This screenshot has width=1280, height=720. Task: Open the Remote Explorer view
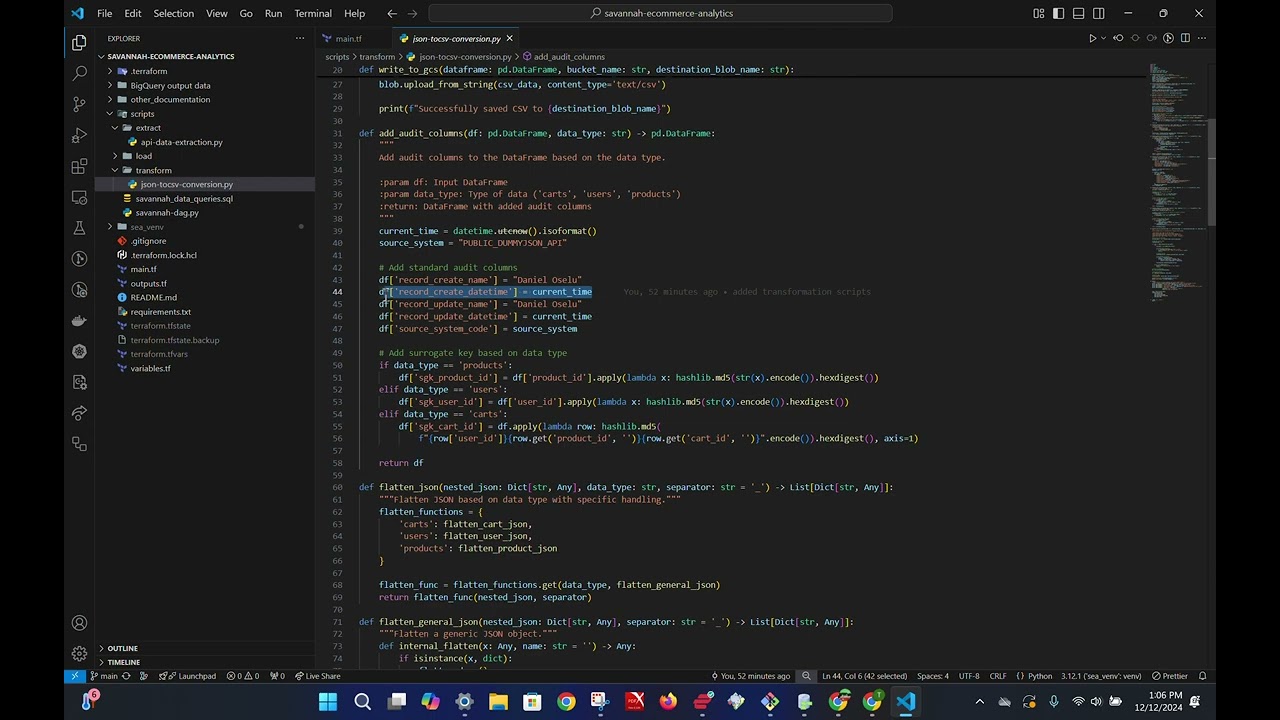79,197
